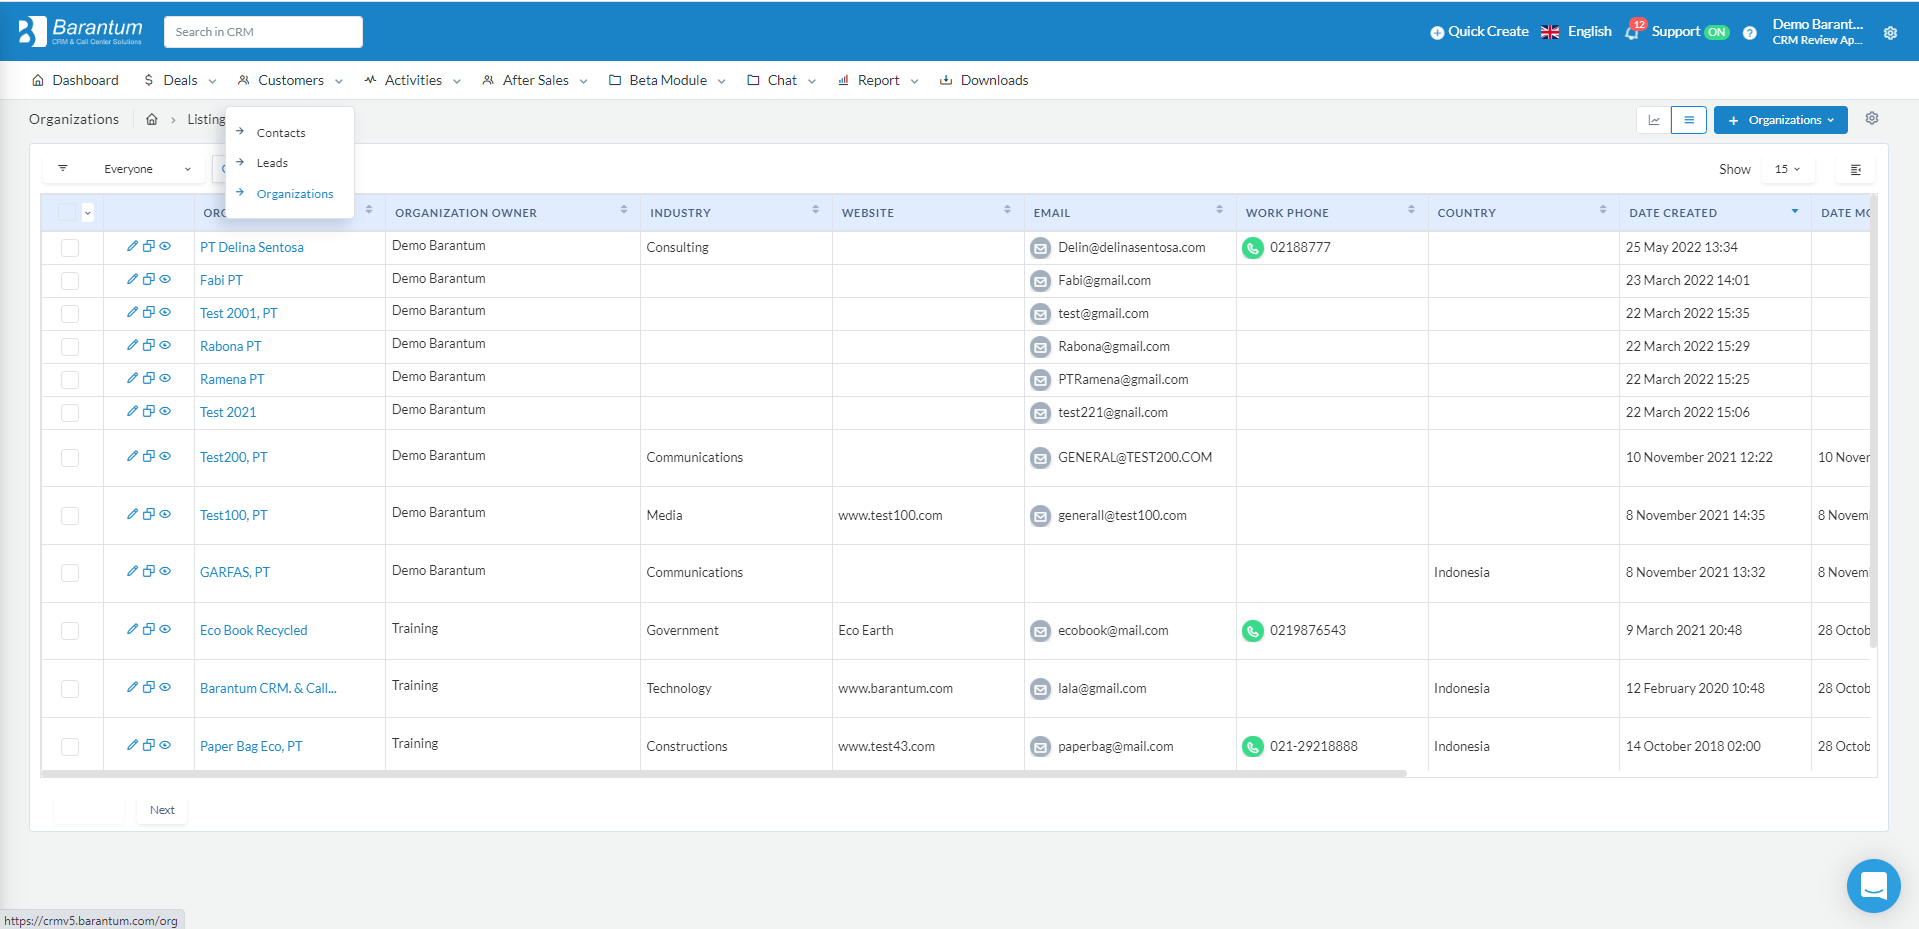The height and width of the screenshot is (929, 1919).
Task: Duplicate Fabi PT record icon
Action: pos(149,279)
